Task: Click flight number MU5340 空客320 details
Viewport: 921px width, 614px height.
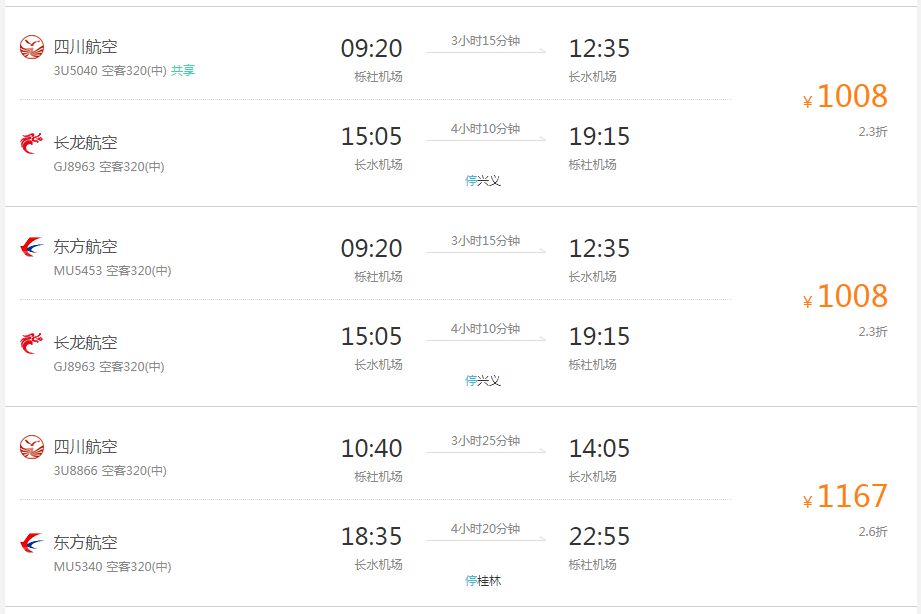Action: tap(112, 566)
